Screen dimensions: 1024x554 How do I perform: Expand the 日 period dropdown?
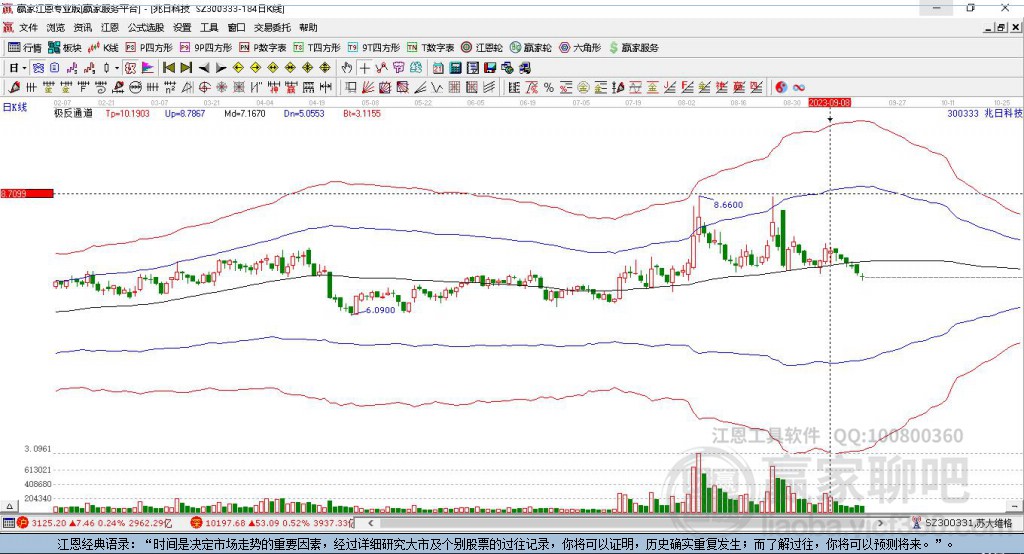click(24, 68)
